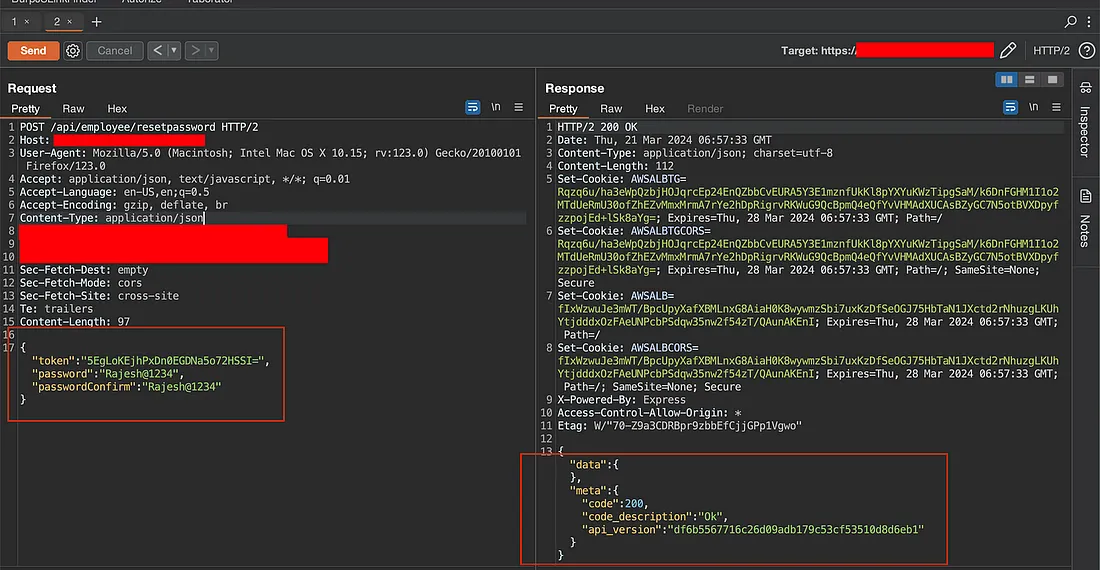Image resolution: width=1100 pixels, height=570 pixels.
Task: Toggle word wrap in Request pane
Action: (x=473, y=108)
